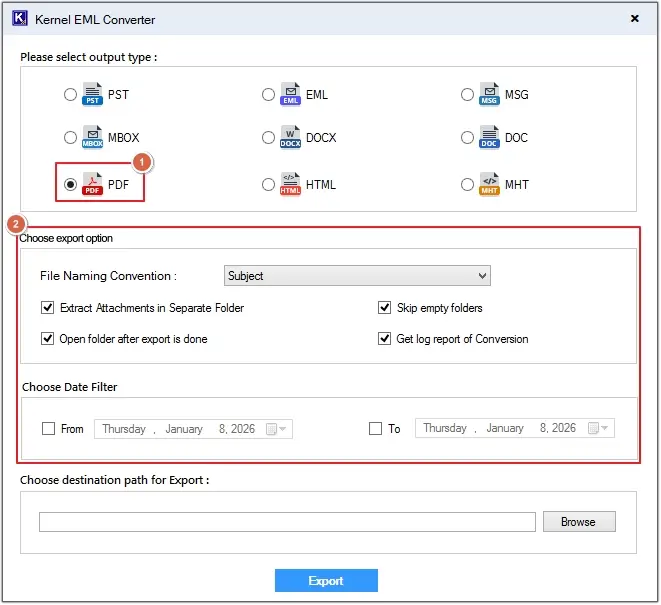Viewport: 661px width, 605px height.
Task: Click the 'Kernel EML Converter' window title
Action: point(95,20)
